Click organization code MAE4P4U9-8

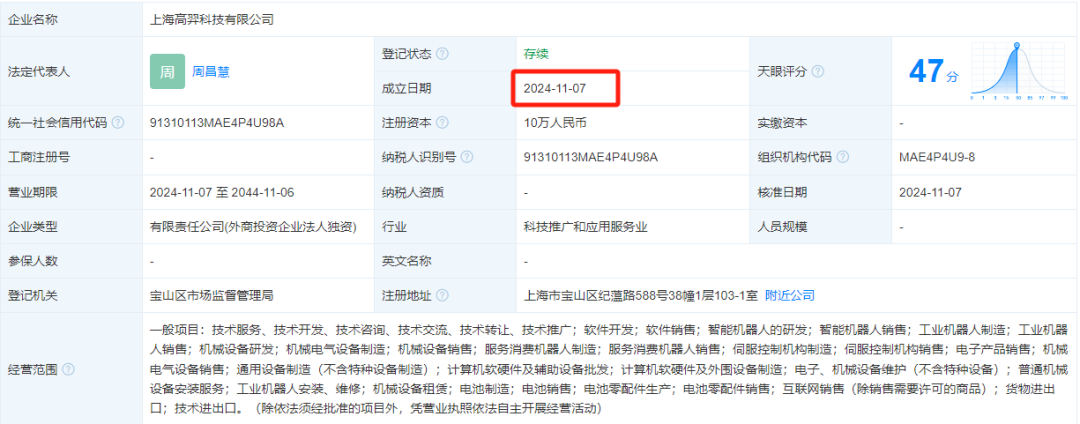(x=937, y=158)
